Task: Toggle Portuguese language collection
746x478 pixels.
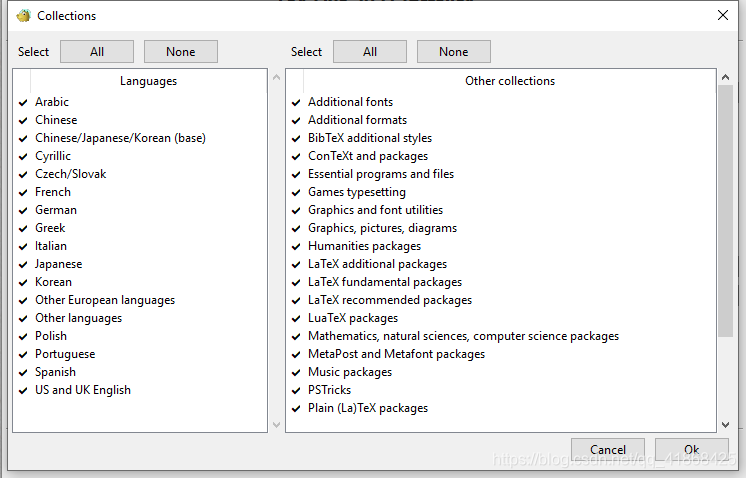Action: click(x=23, y=354)
